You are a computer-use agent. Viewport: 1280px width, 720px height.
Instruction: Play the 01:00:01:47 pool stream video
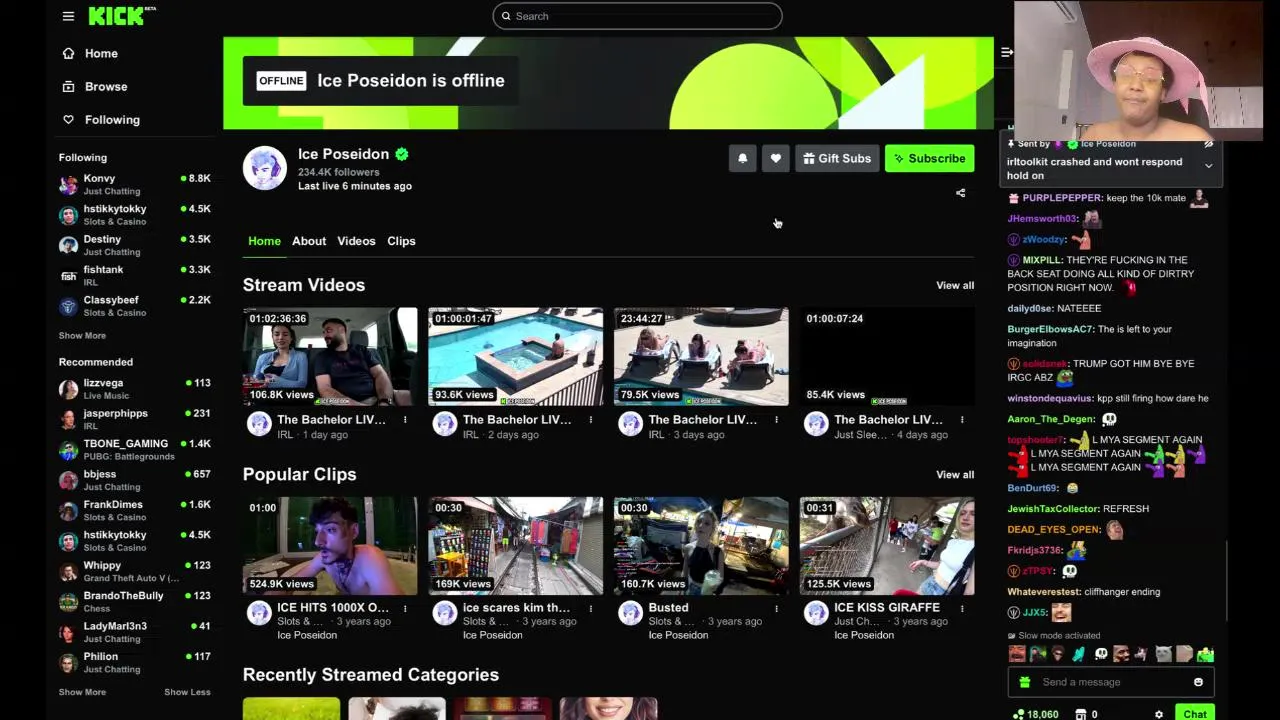[x=516, y=356]
